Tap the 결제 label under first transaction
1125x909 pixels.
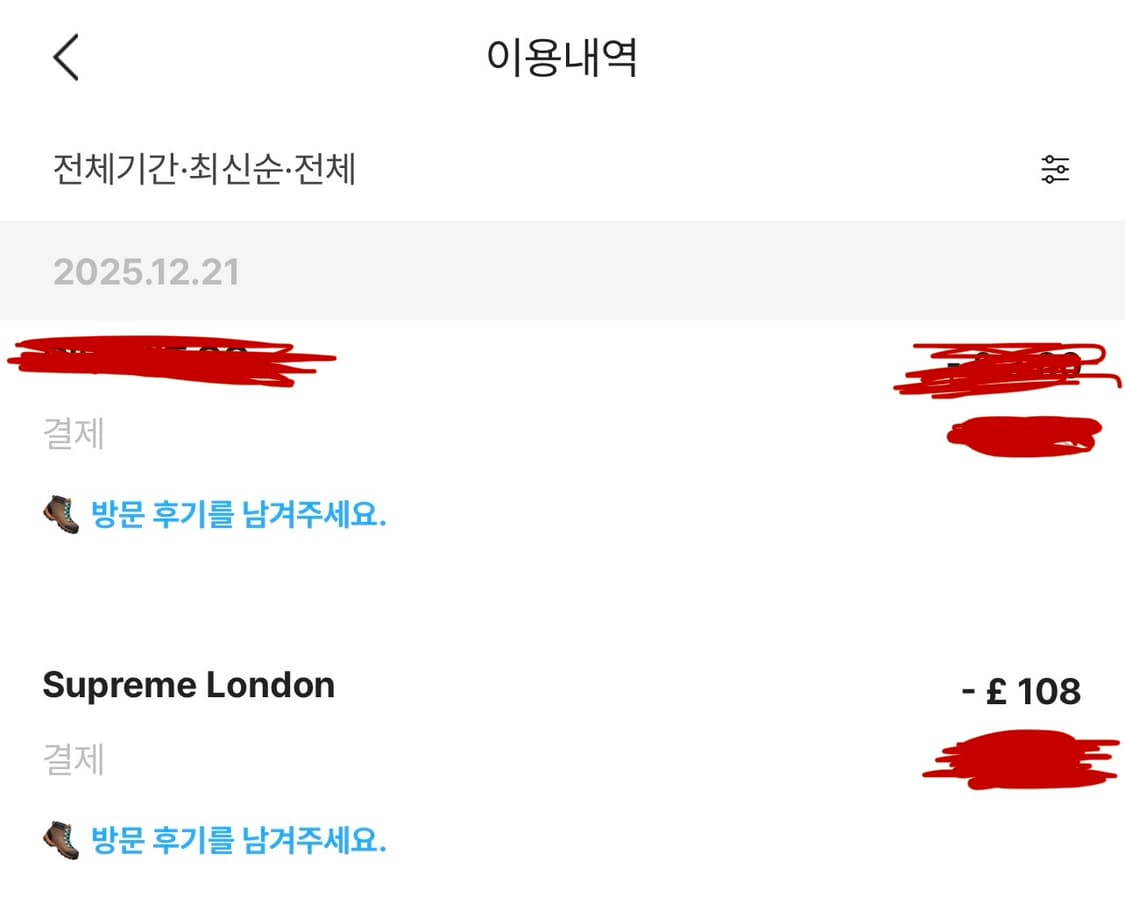(73, 435)
